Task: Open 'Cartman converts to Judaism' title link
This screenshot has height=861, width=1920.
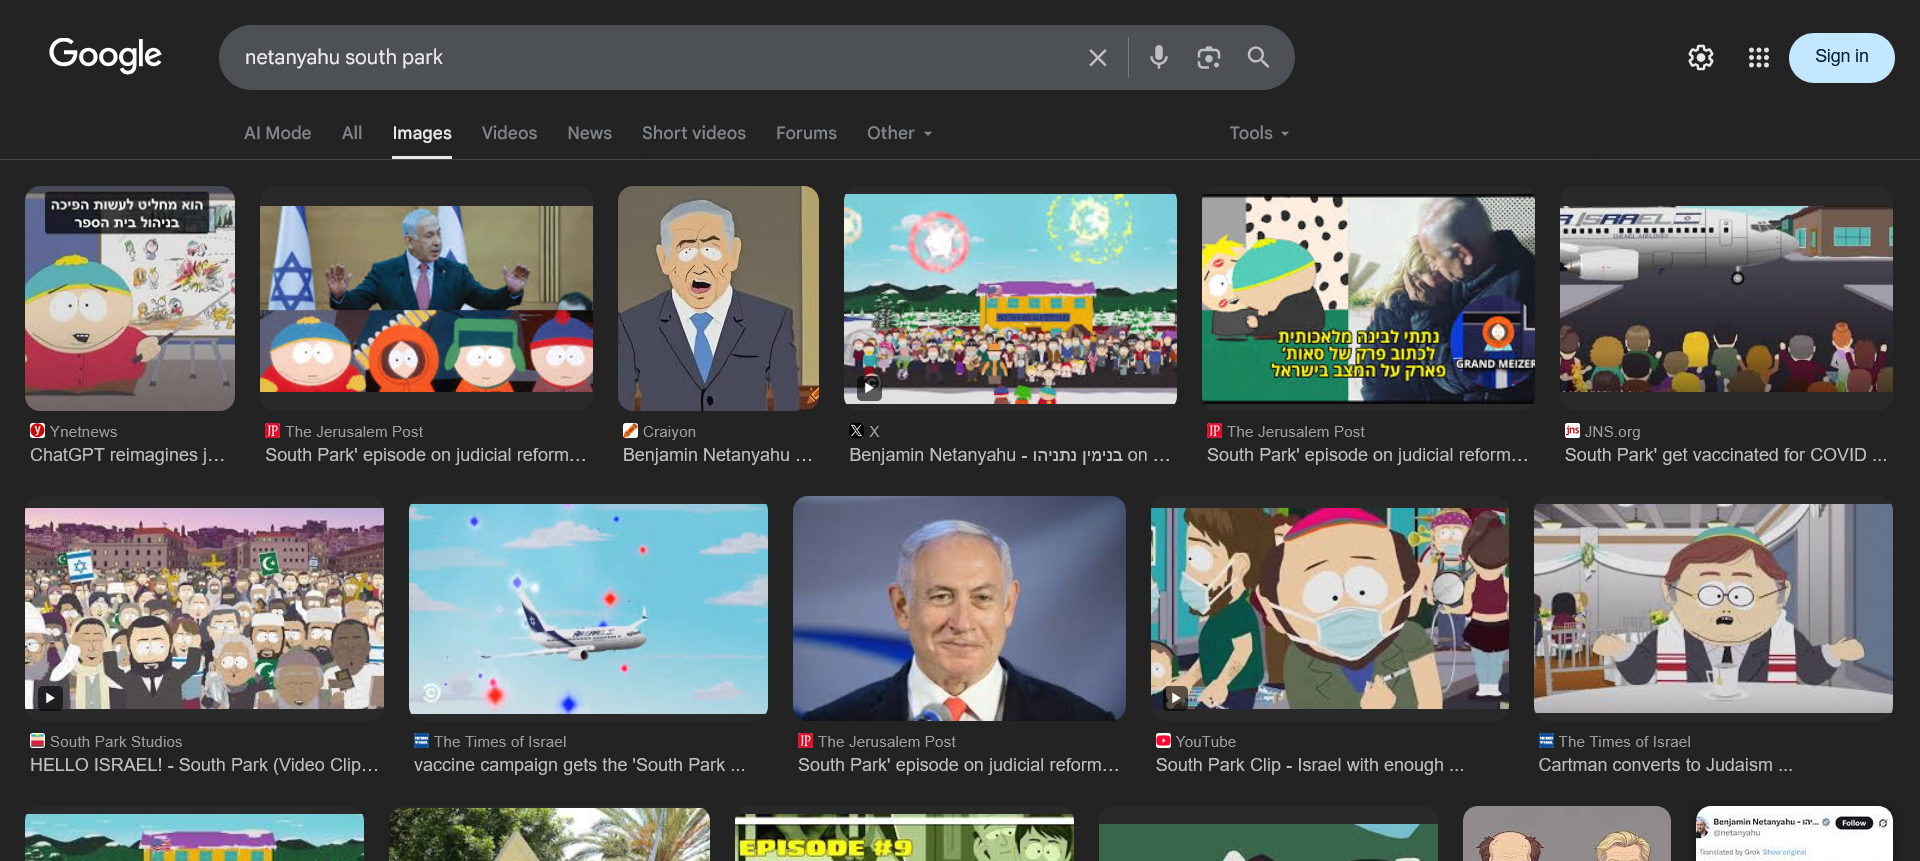Action: pos(1665,765)
